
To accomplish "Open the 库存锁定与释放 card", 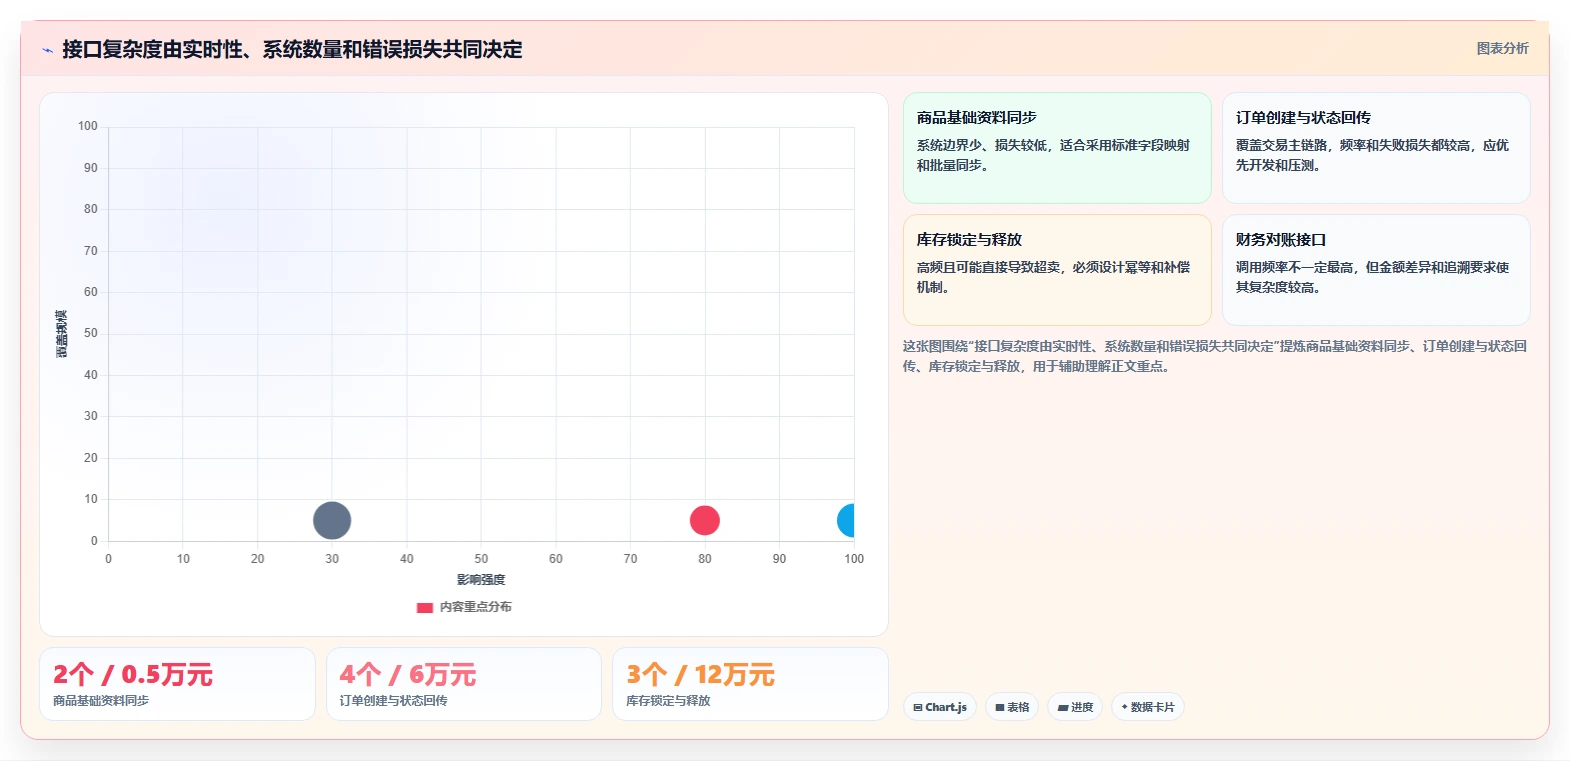I will tap(1057, 270).
